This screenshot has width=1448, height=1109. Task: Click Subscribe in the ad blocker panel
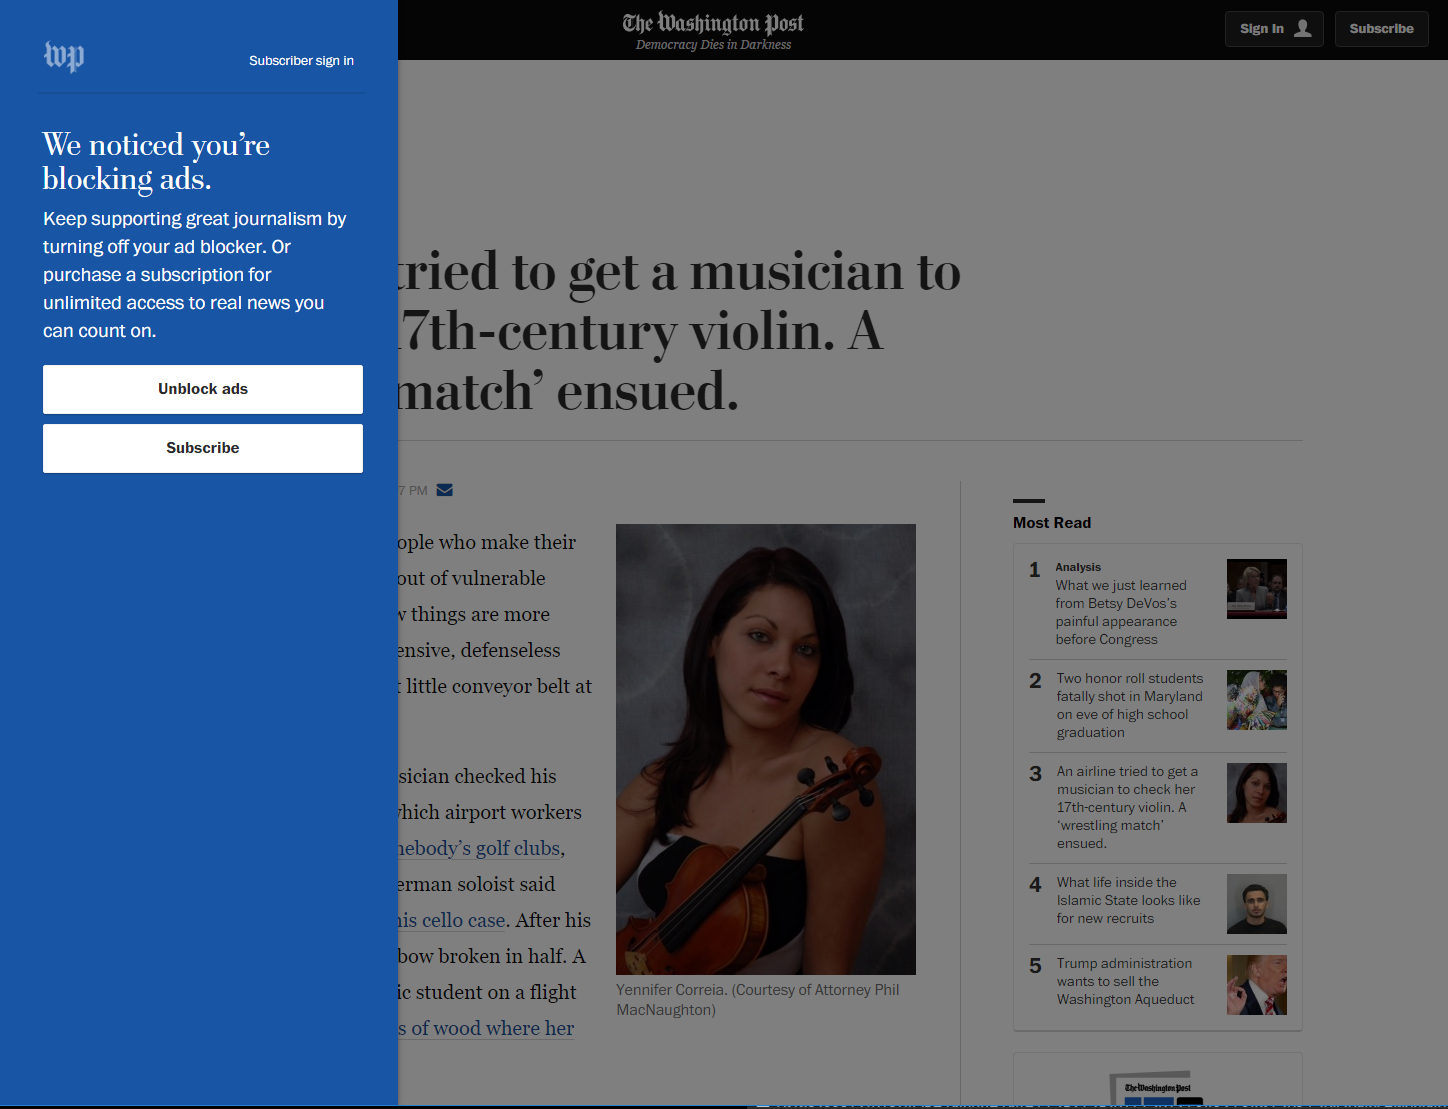[202, 448]
